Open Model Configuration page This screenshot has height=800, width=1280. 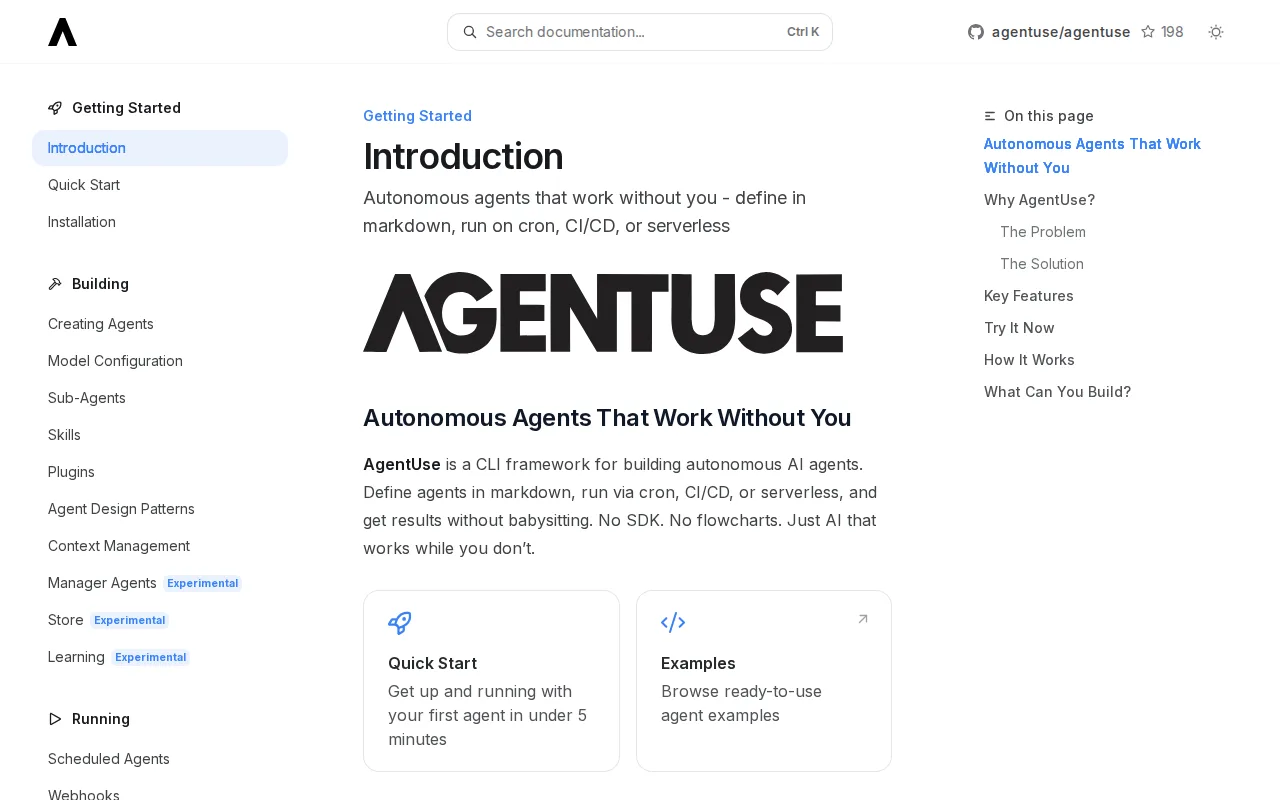(x=160, y=361)
